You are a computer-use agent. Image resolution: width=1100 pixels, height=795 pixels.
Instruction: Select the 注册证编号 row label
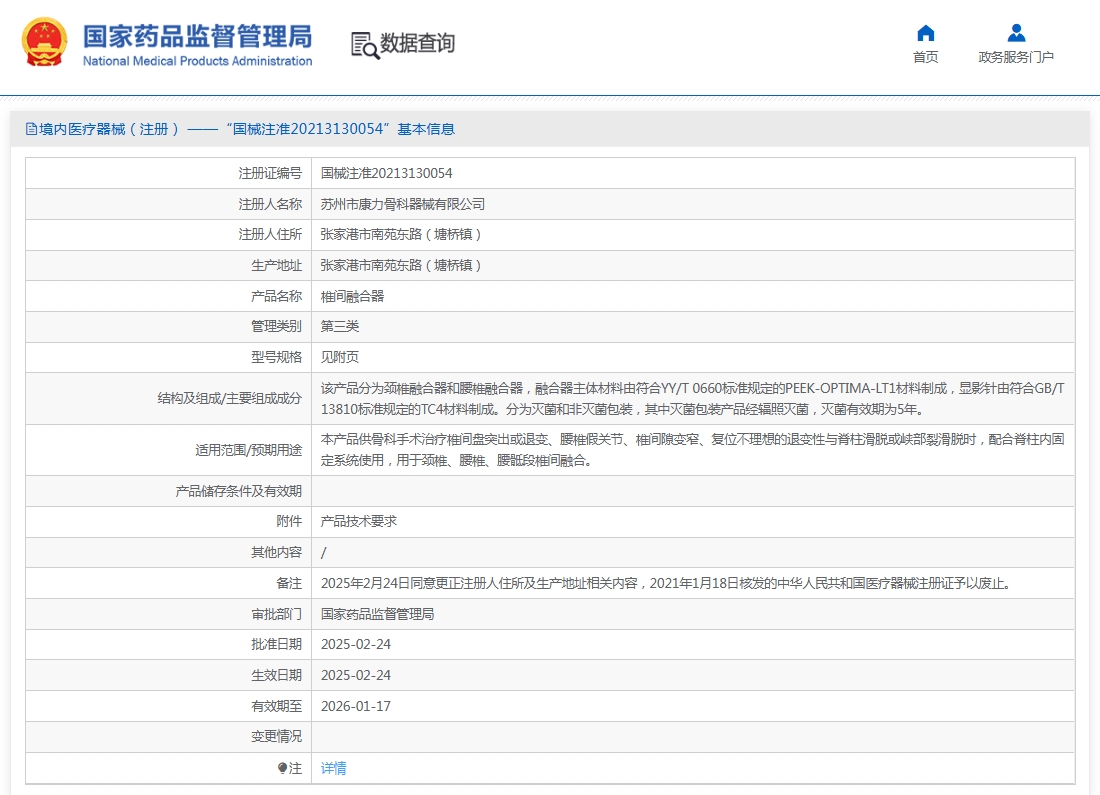270,173
